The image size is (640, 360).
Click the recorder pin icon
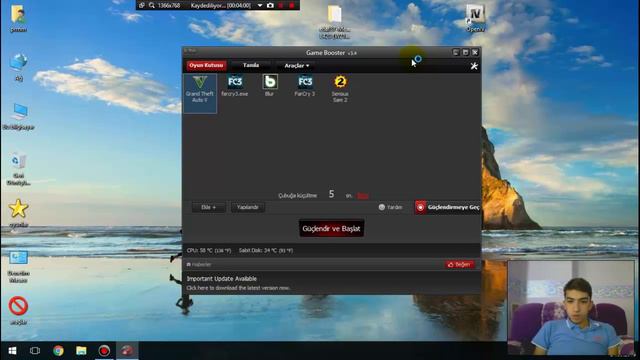[x=142, y=5]
